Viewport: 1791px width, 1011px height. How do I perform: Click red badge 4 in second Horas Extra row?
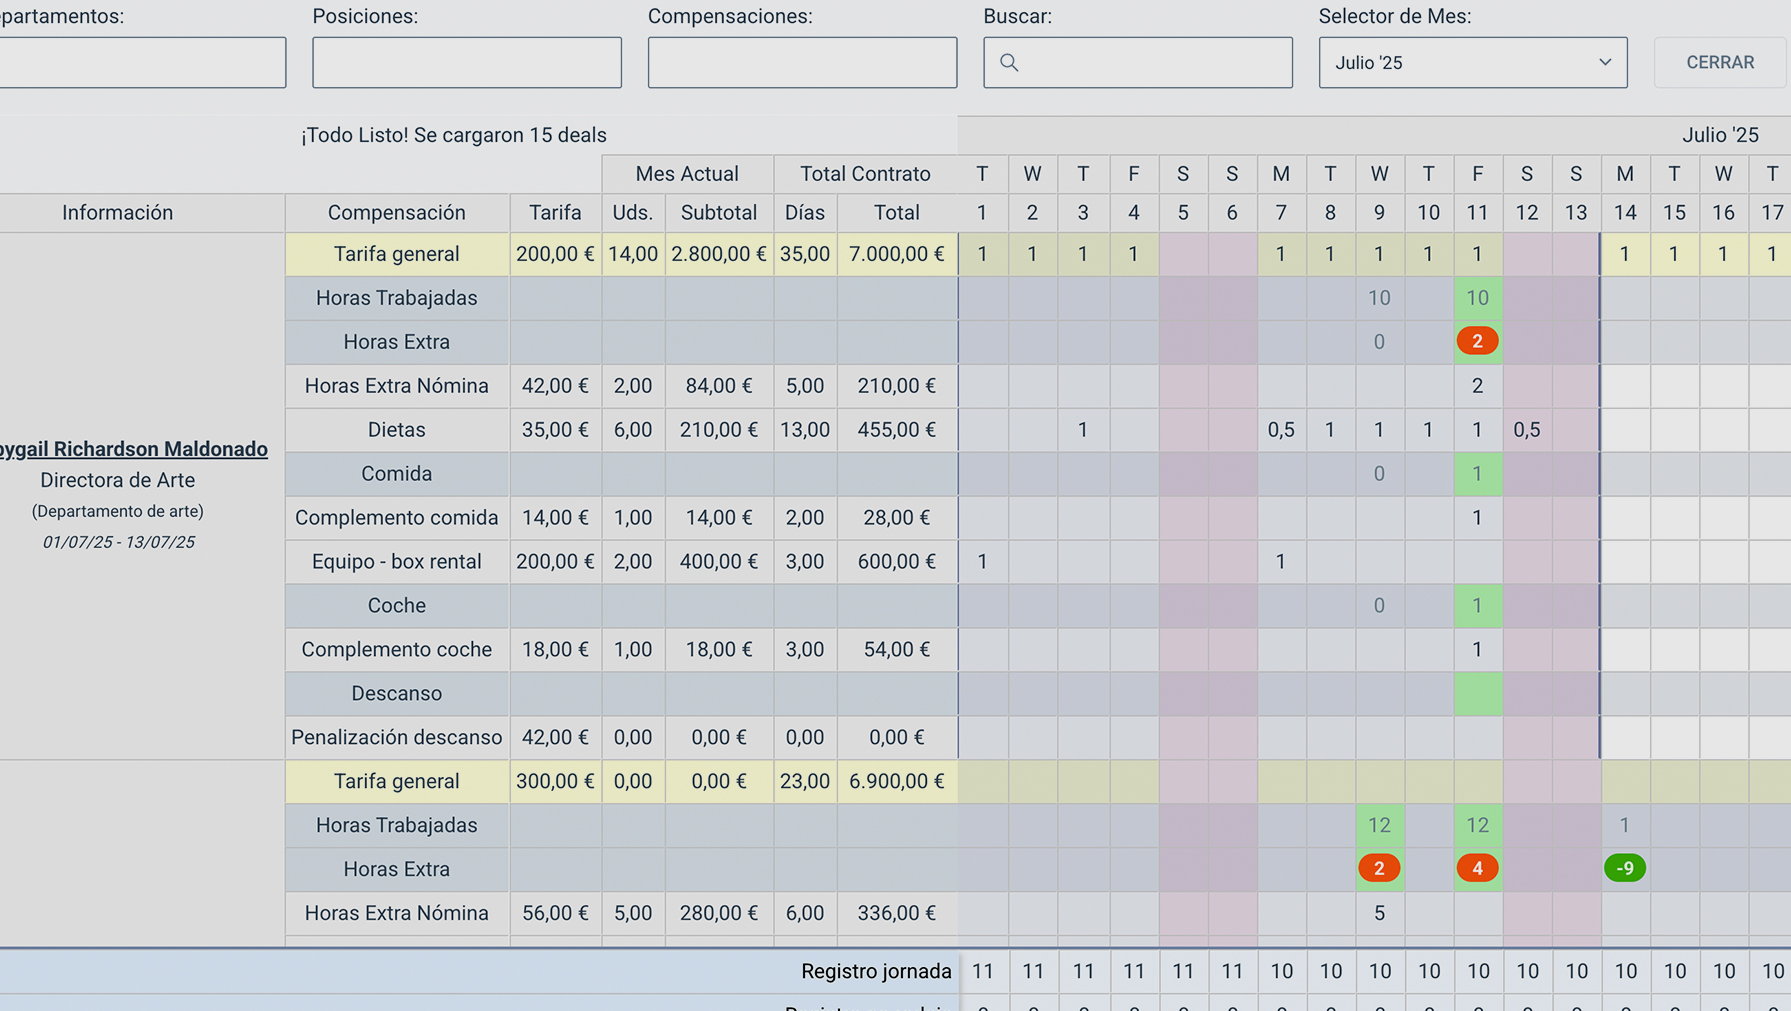pos(1477,868)
